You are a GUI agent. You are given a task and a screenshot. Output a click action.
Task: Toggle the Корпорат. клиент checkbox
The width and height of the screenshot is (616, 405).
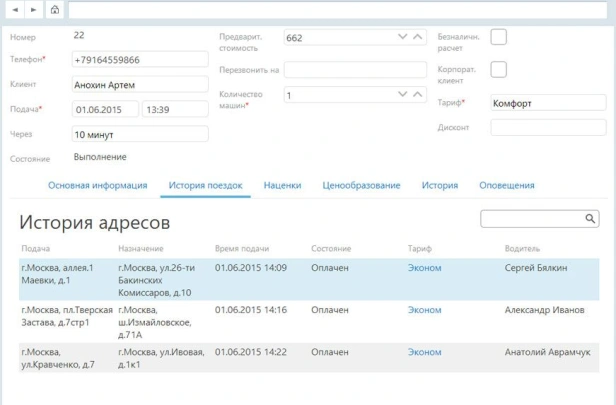pyautogui.click(x=498, y=70)
